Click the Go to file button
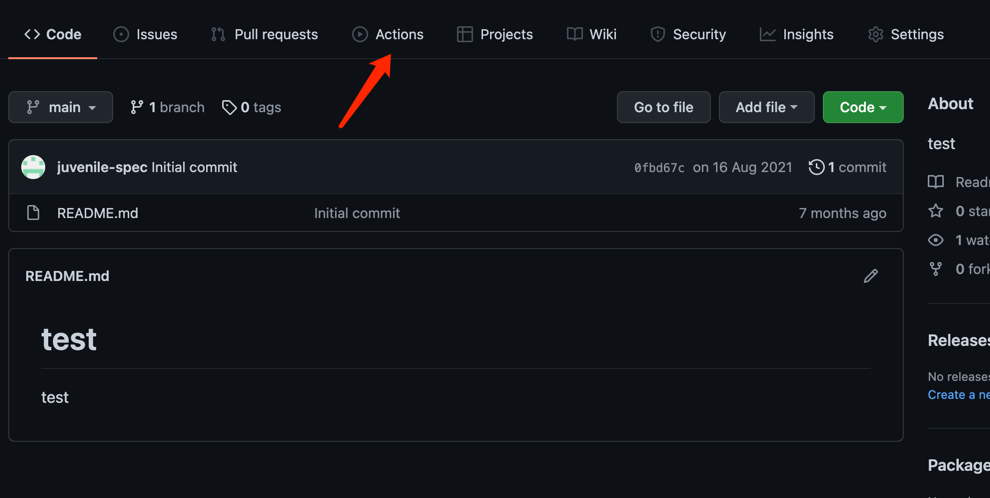 pyautogui.click(x=664, y=107)
